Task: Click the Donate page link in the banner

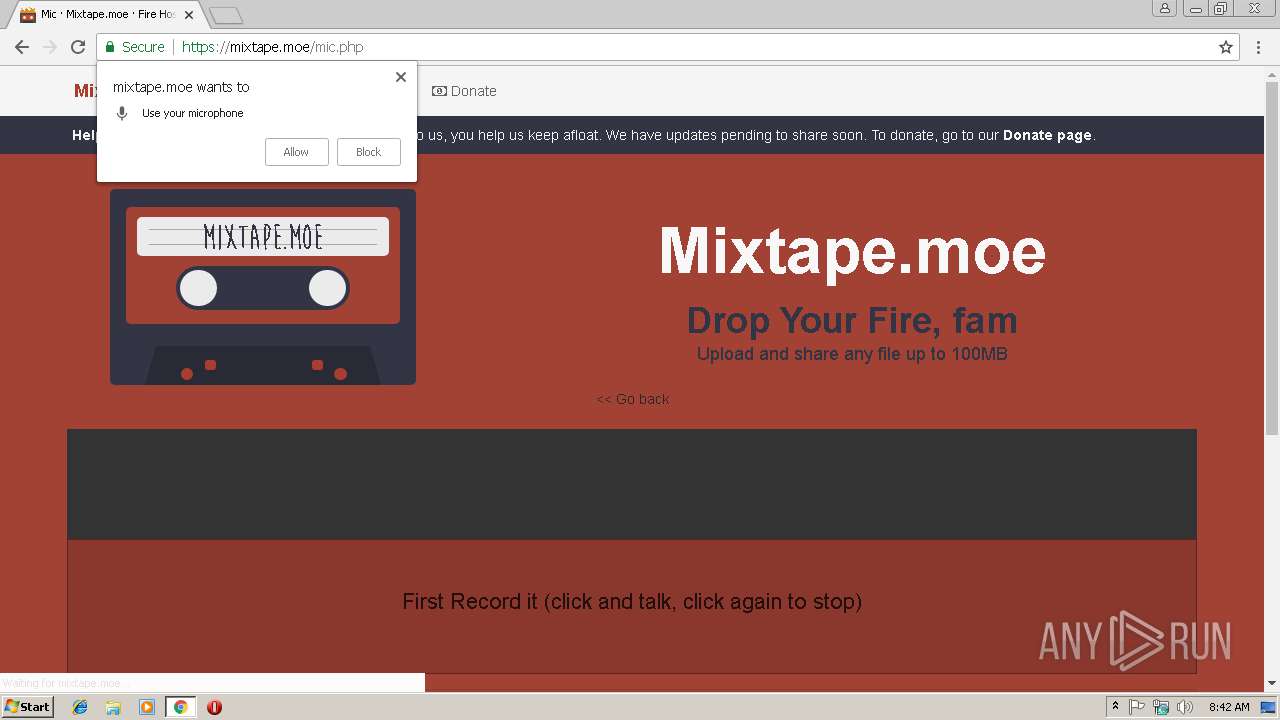Action: point(1047,136)
